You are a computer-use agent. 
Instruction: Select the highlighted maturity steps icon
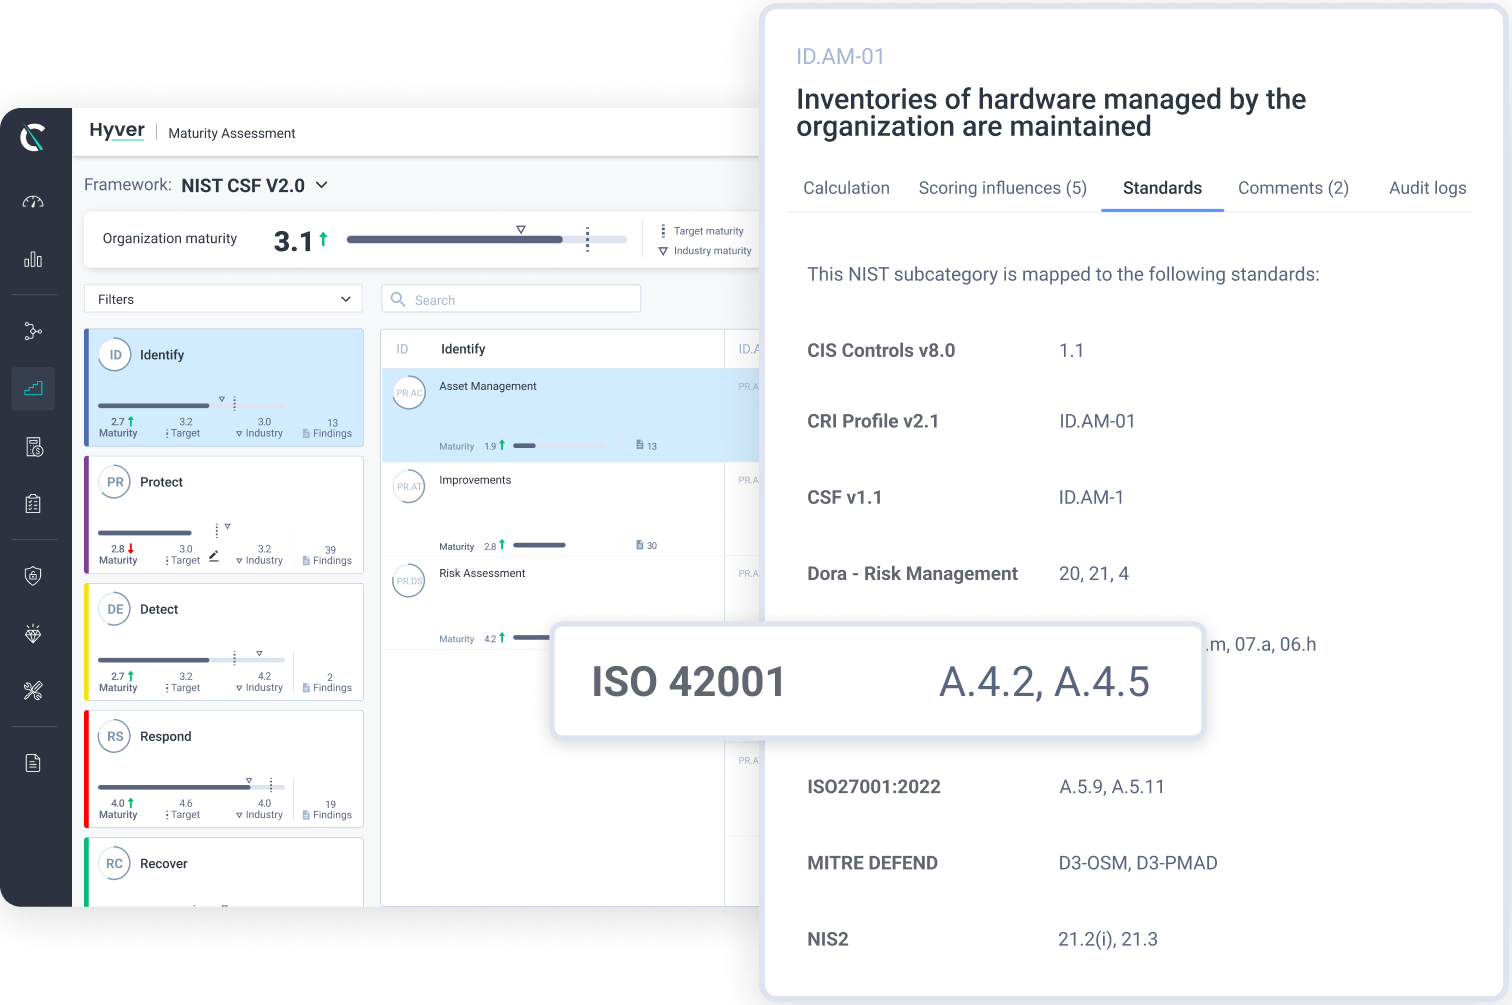(33, 388)
